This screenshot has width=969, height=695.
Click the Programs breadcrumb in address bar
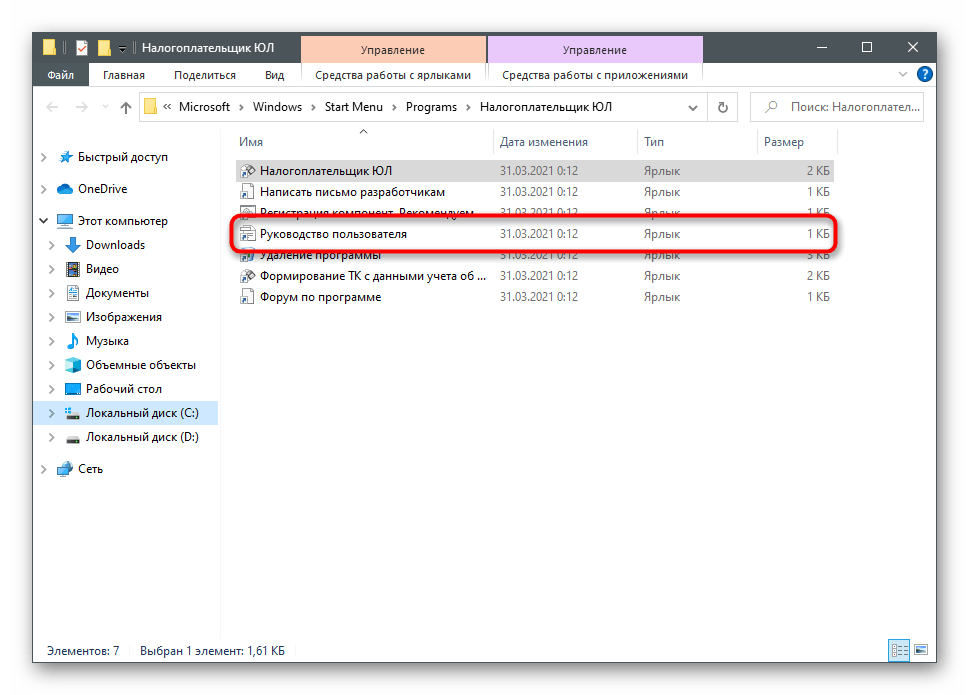point(431,107)
